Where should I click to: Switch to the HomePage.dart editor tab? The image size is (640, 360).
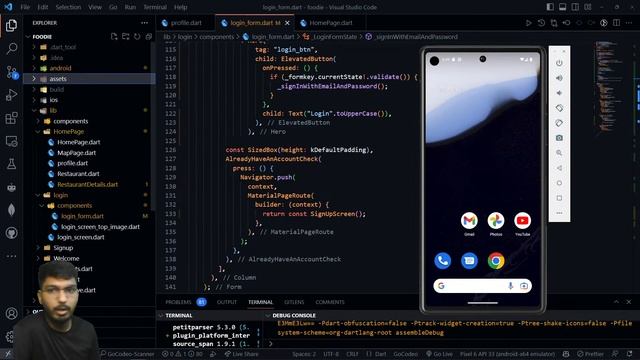pos(331,23)
